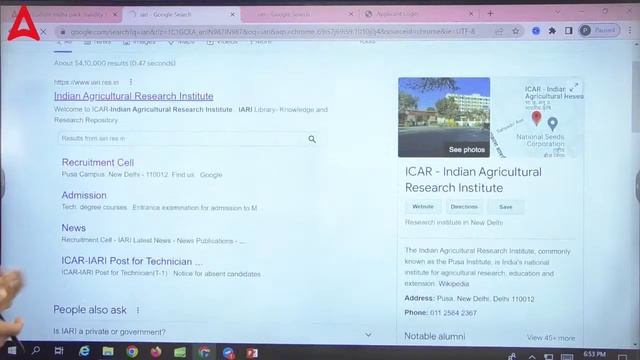Open the Windows Start menu
Viewport: 640px width, 360px height.
coord(12,351)
